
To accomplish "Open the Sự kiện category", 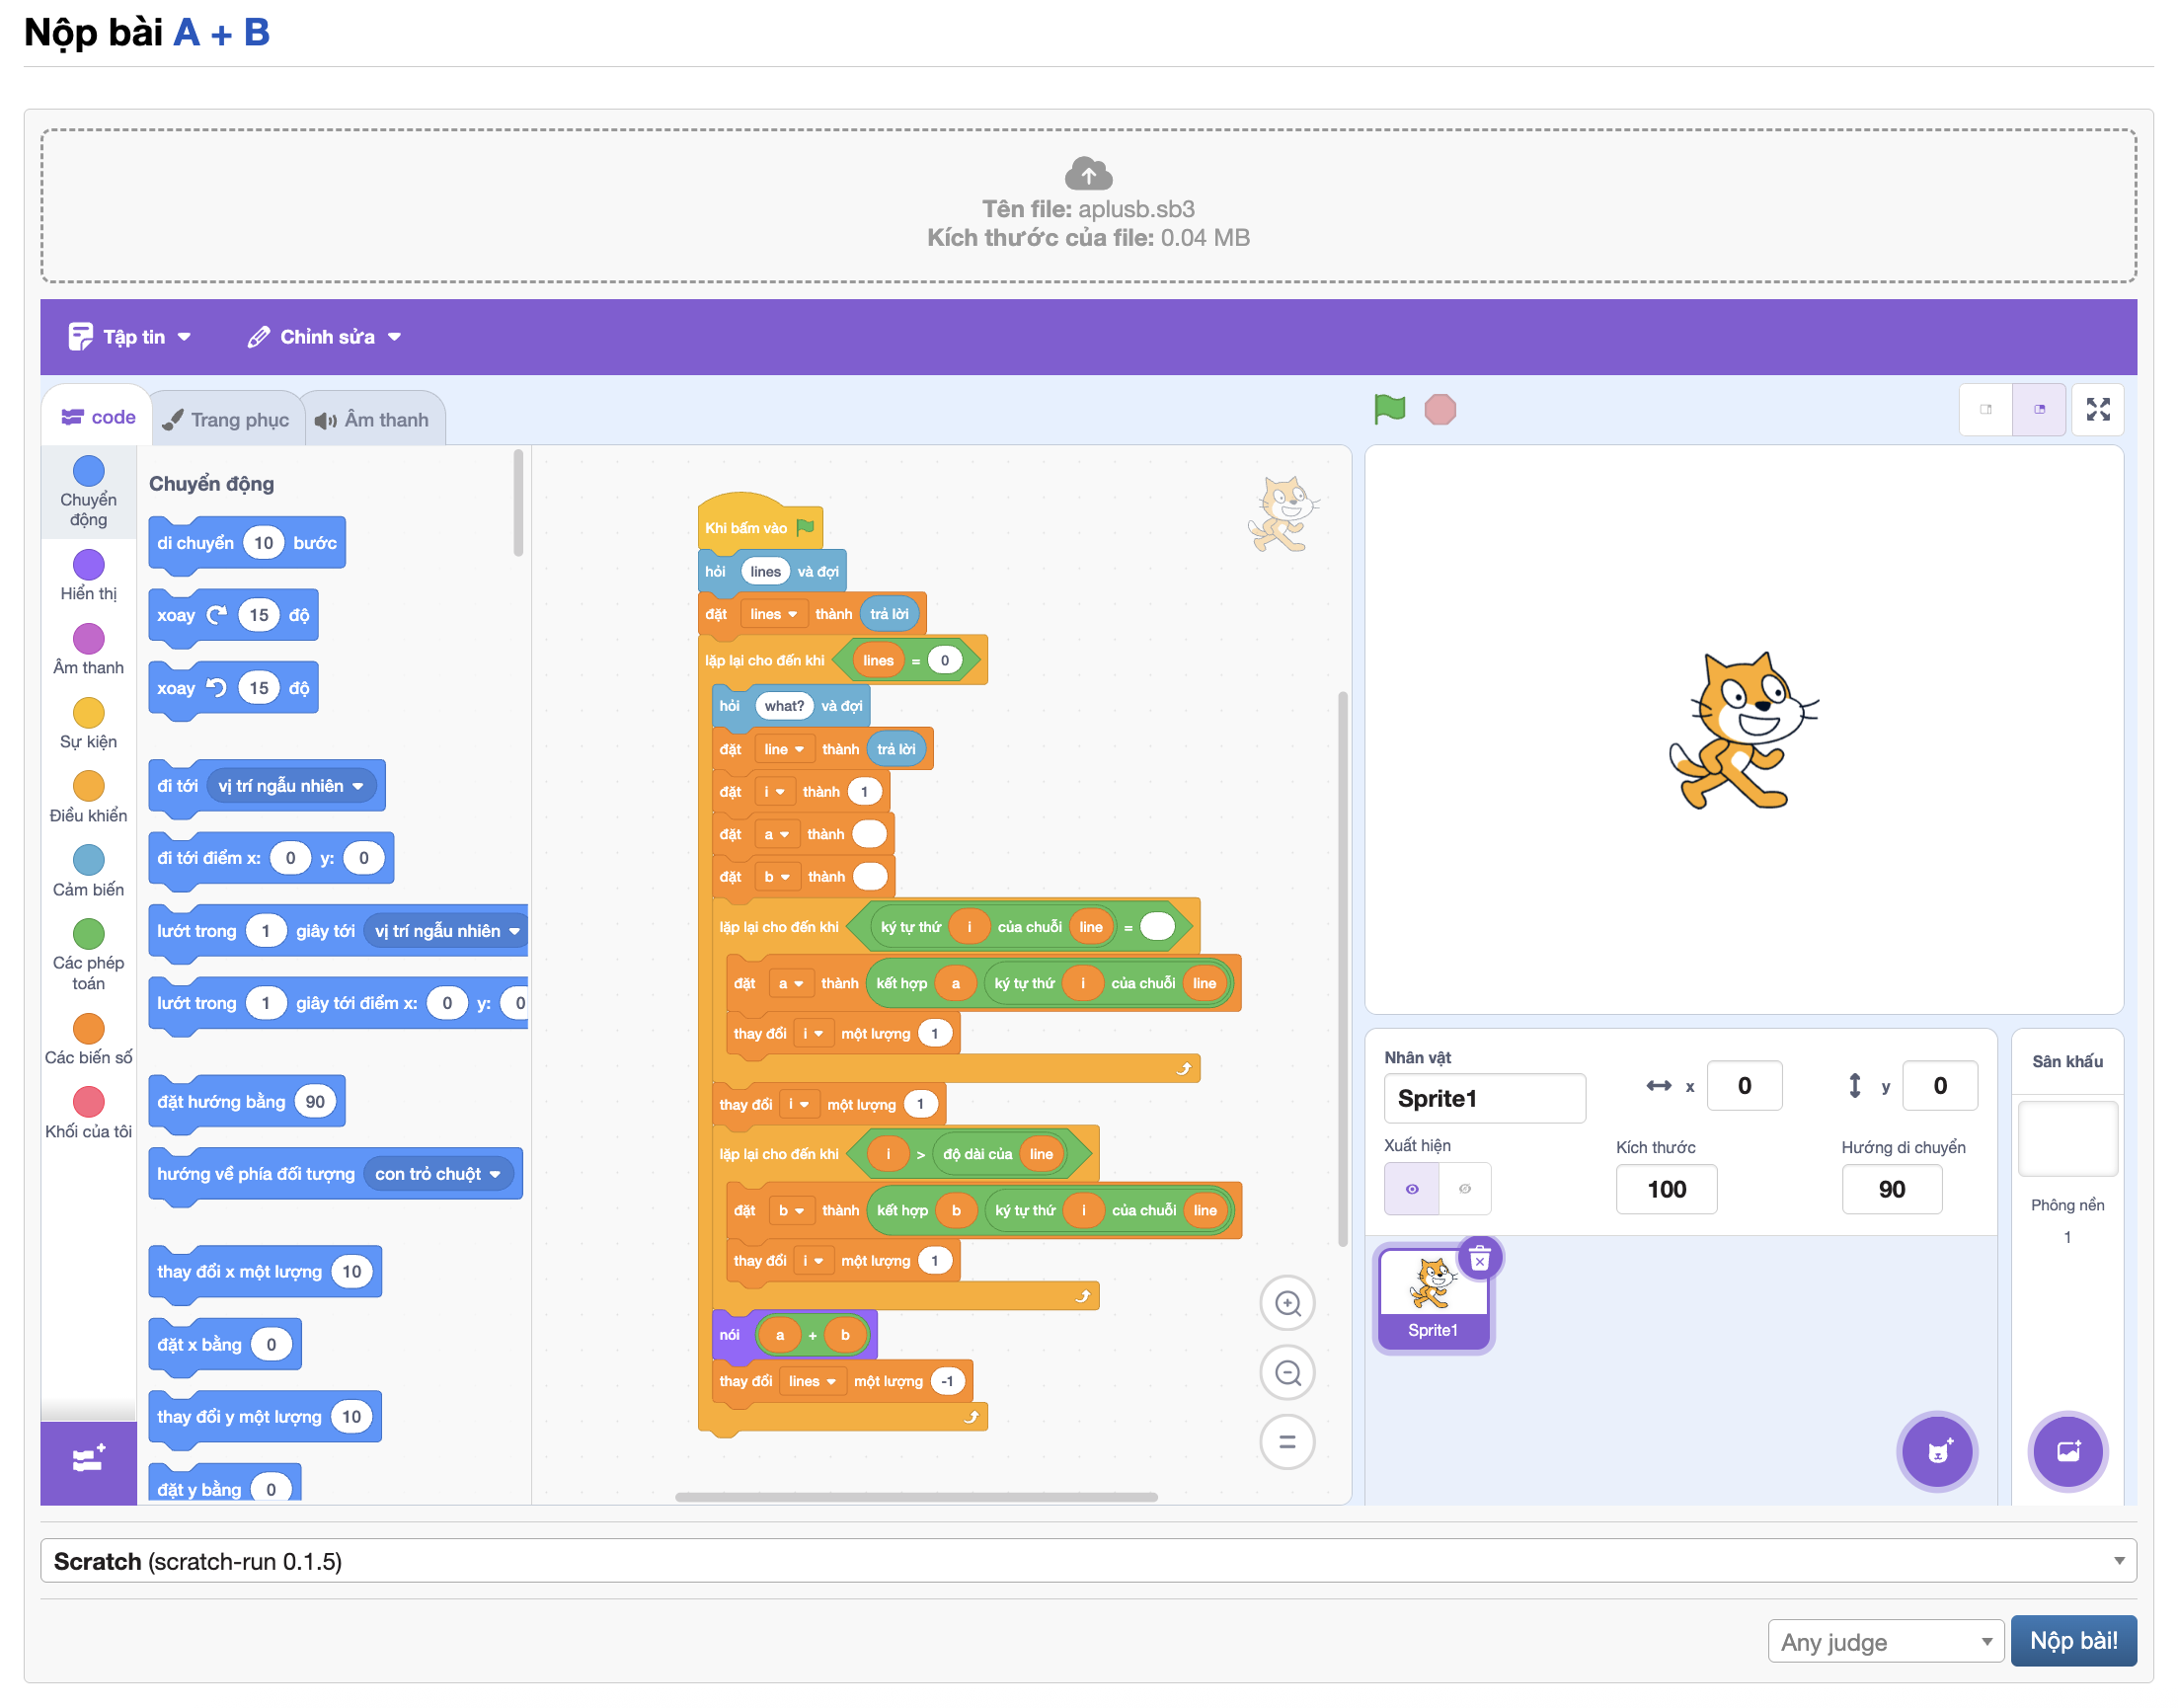I will coord(88,724).
